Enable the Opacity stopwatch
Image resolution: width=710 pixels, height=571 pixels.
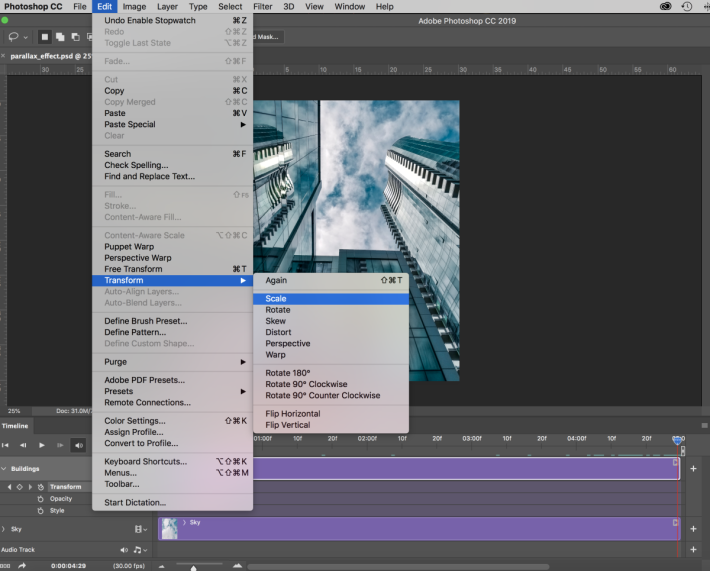coord(40,499)
